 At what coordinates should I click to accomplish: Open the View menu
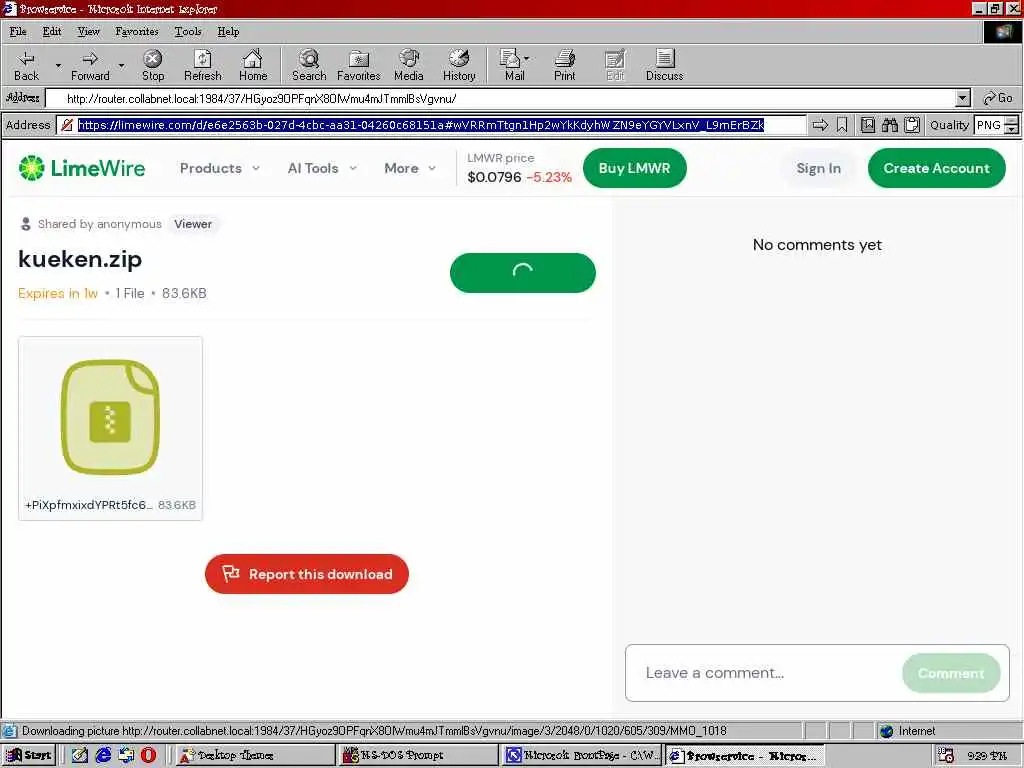(88, 31)
